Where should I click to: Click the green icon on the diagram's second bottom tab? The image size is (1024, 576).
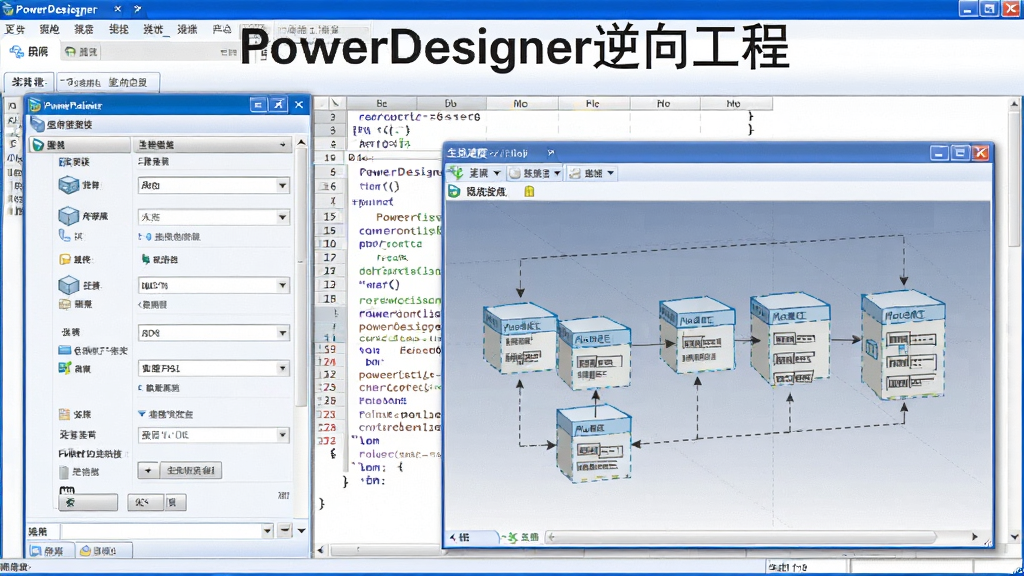[513, 537]
